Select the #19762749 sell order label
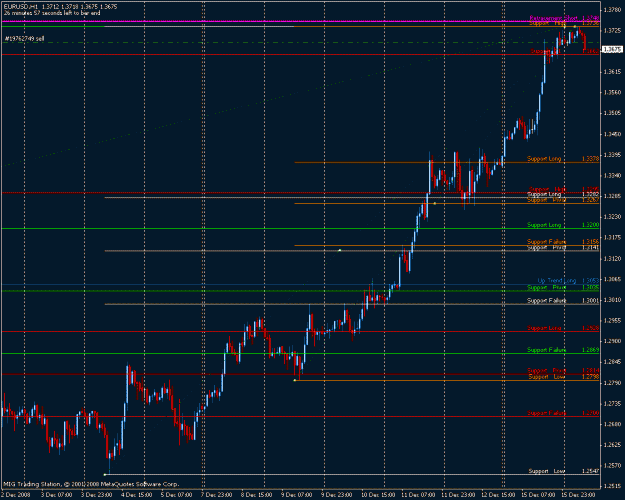625x500 pixels. (x=24, y=39)
